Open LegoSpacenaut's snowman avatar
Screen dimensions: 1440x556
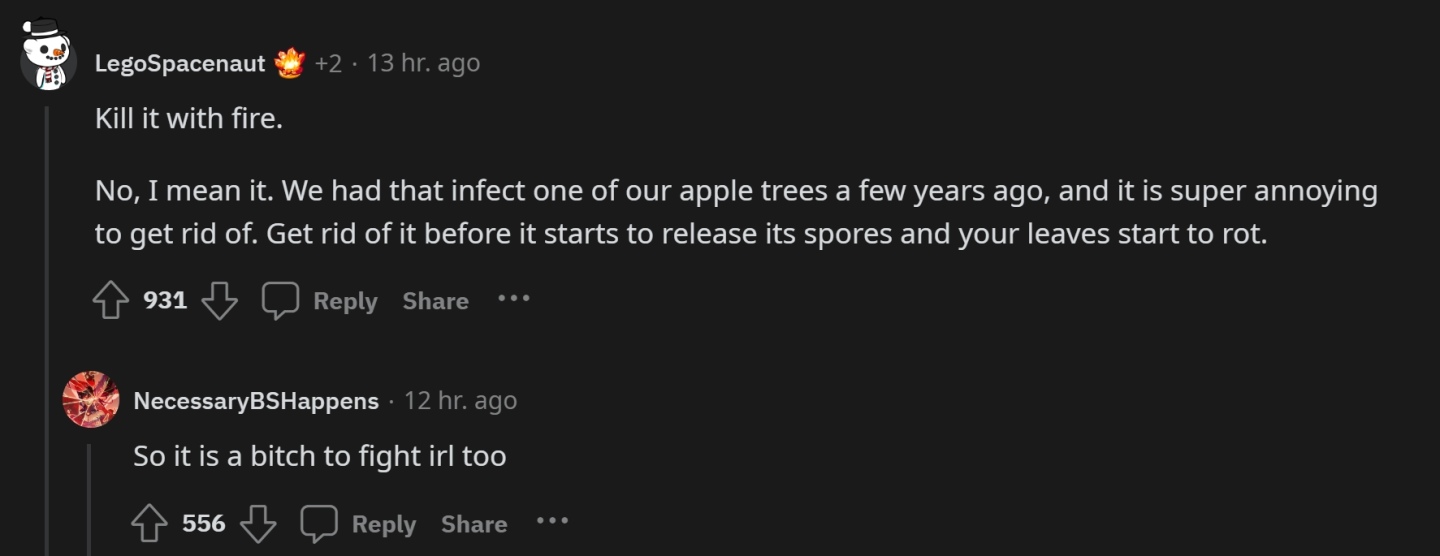pos(49,55)
